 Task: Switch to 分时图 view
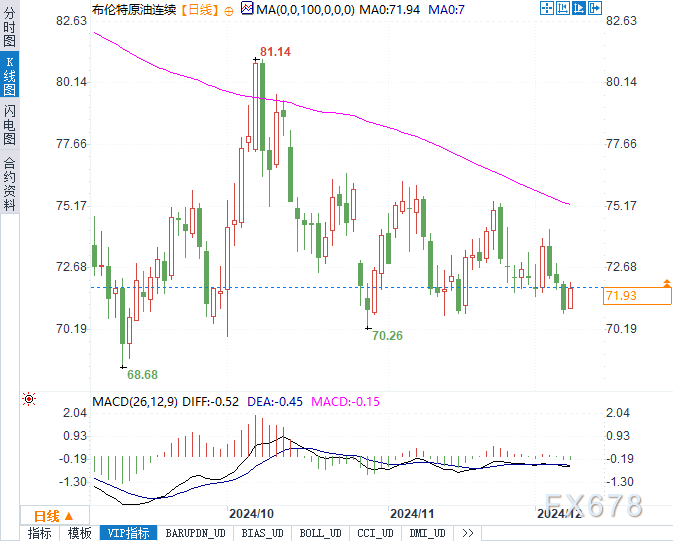pos(9,26)
